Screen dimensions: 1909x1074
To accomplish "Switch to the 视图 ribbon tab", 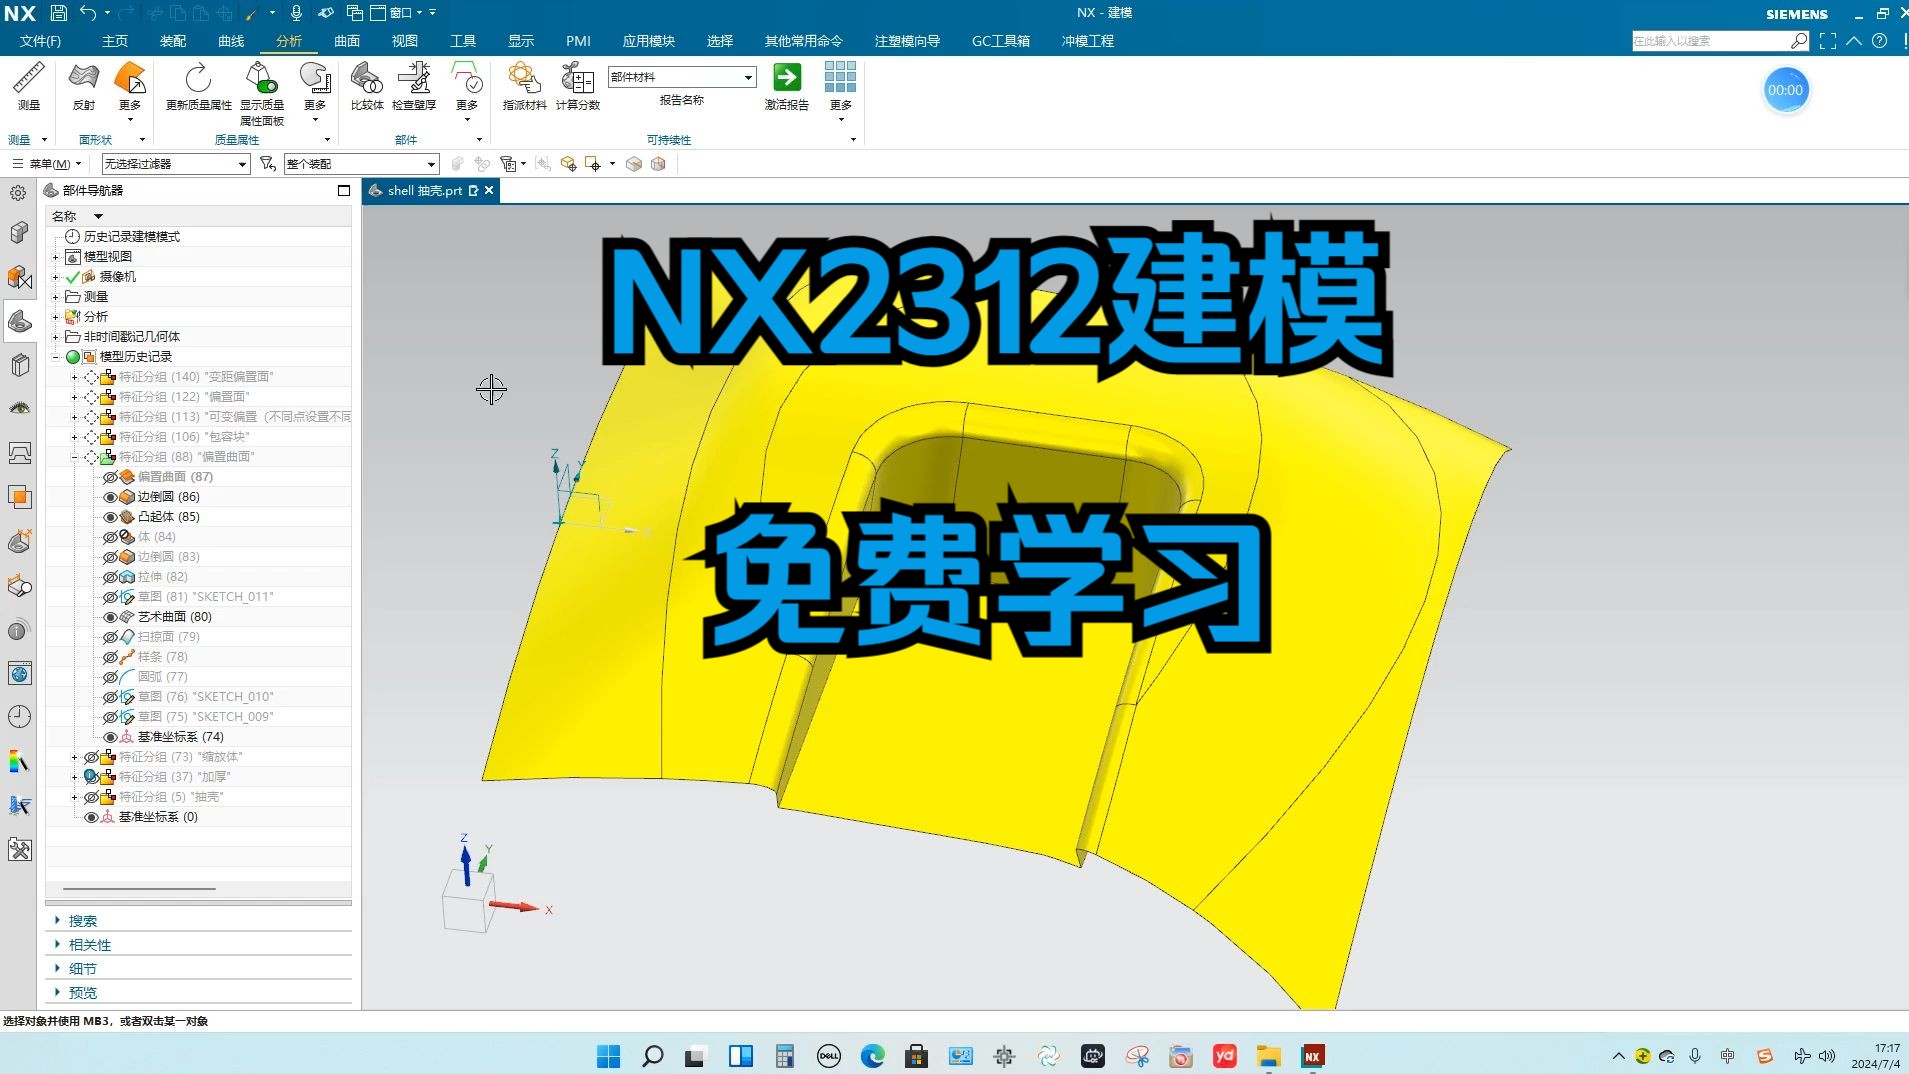I will click(x=405, y=41).
